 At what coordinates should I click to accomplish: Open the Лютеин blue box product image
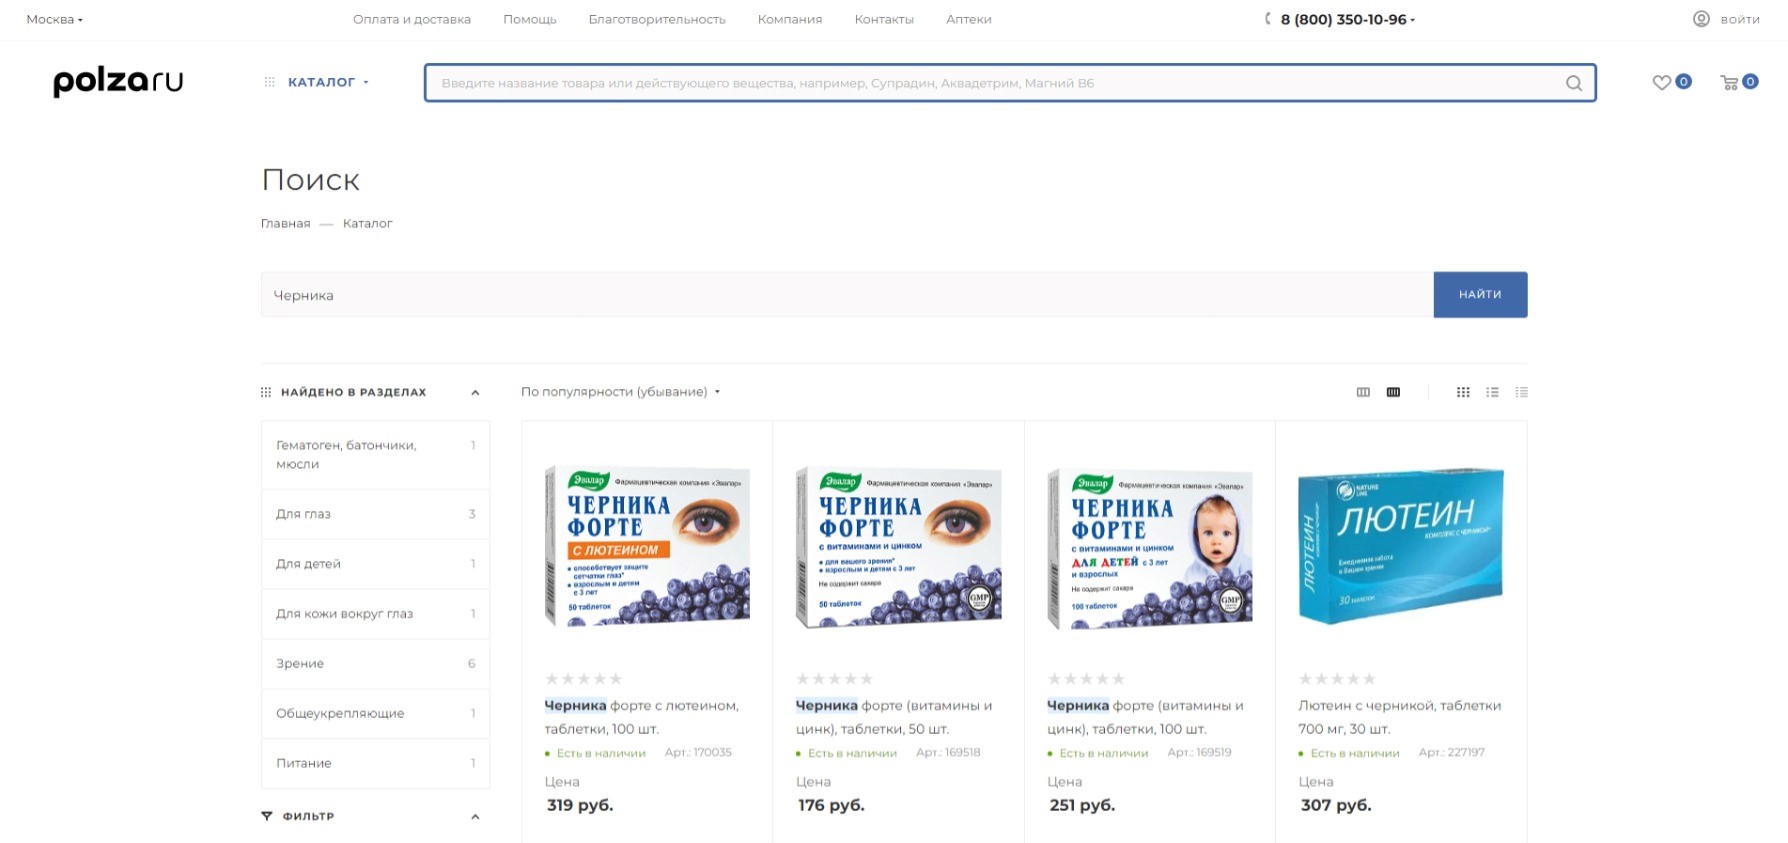click(1401, 545)
